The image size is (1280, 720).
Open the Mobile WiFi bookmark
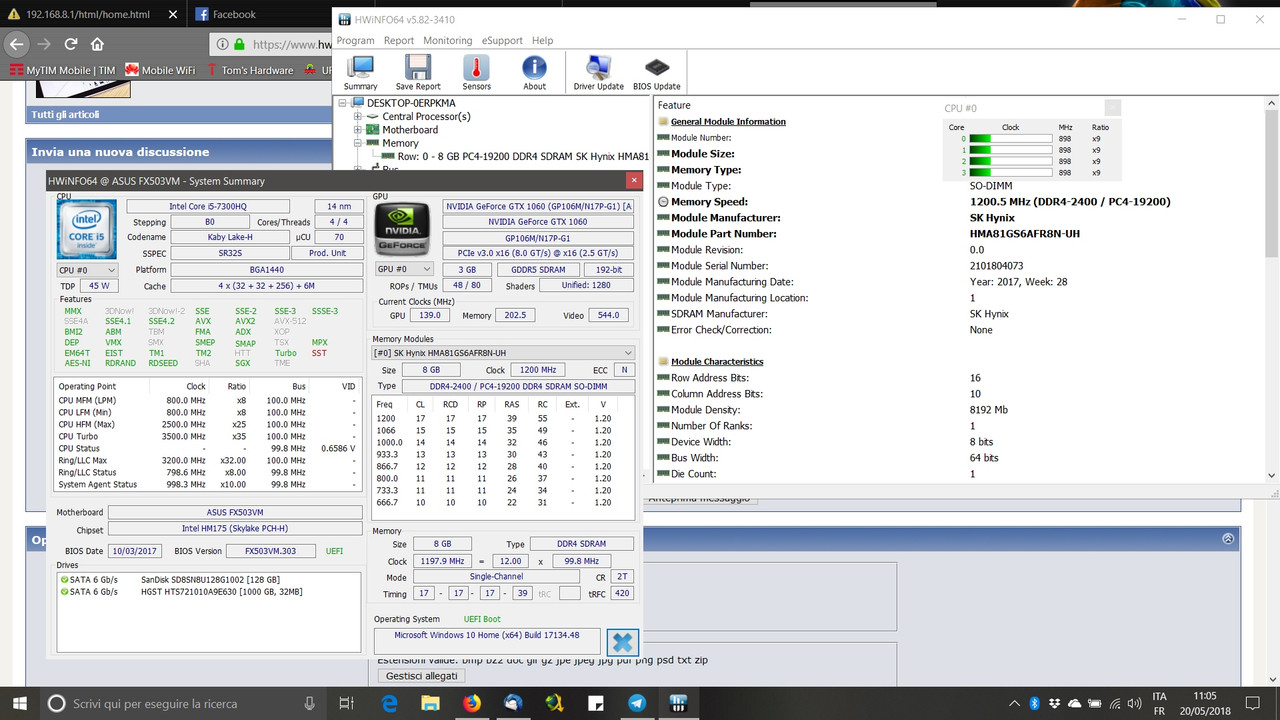(159, 70)
